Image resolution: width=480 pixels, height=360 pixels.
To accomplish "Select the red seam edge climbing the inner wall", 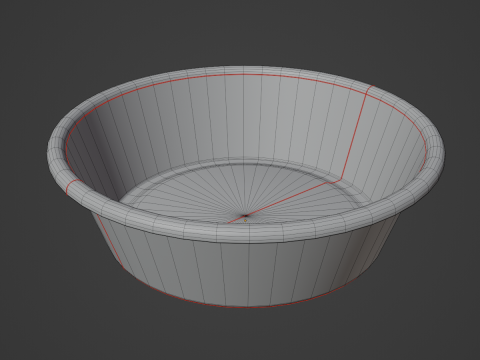I will tap(354, 137).
